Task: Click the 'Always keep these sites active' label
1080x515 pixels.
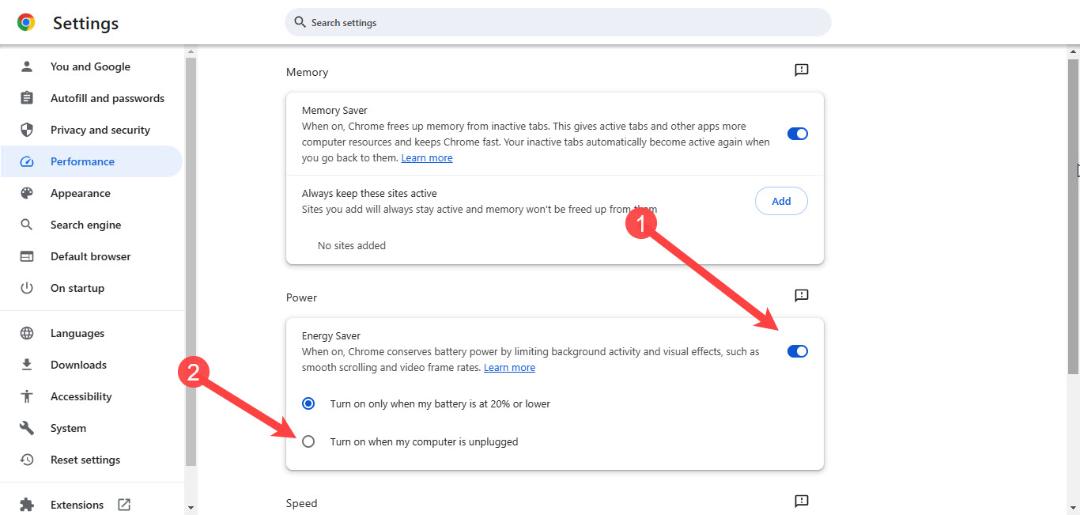Action: [369, 193]
